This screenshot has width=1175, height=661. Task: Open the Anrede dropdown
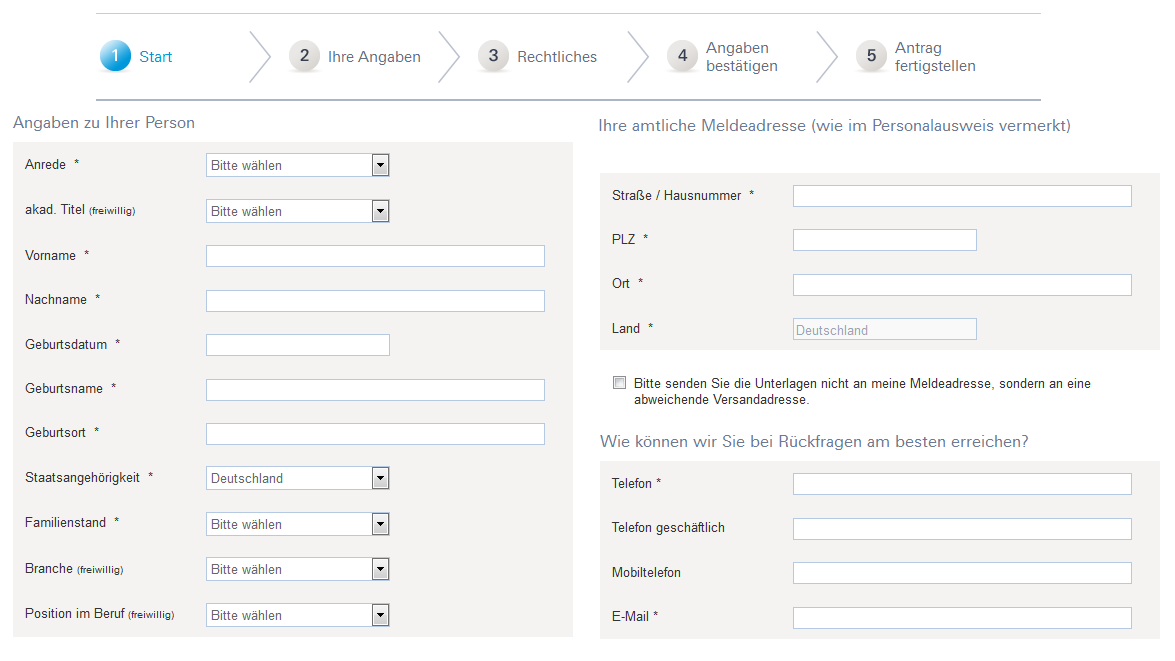(x=297, y=165)
